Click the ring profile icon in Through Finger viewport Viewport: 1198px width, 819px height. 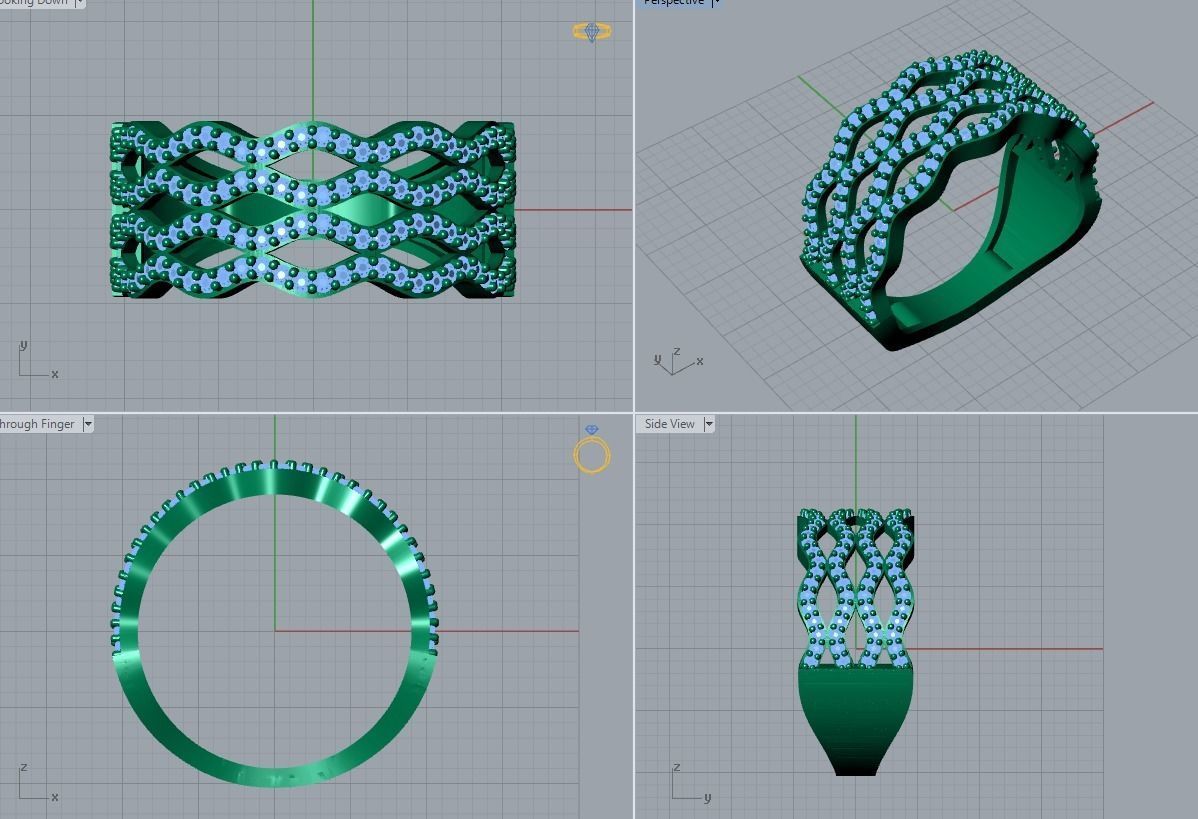(592, 450)
